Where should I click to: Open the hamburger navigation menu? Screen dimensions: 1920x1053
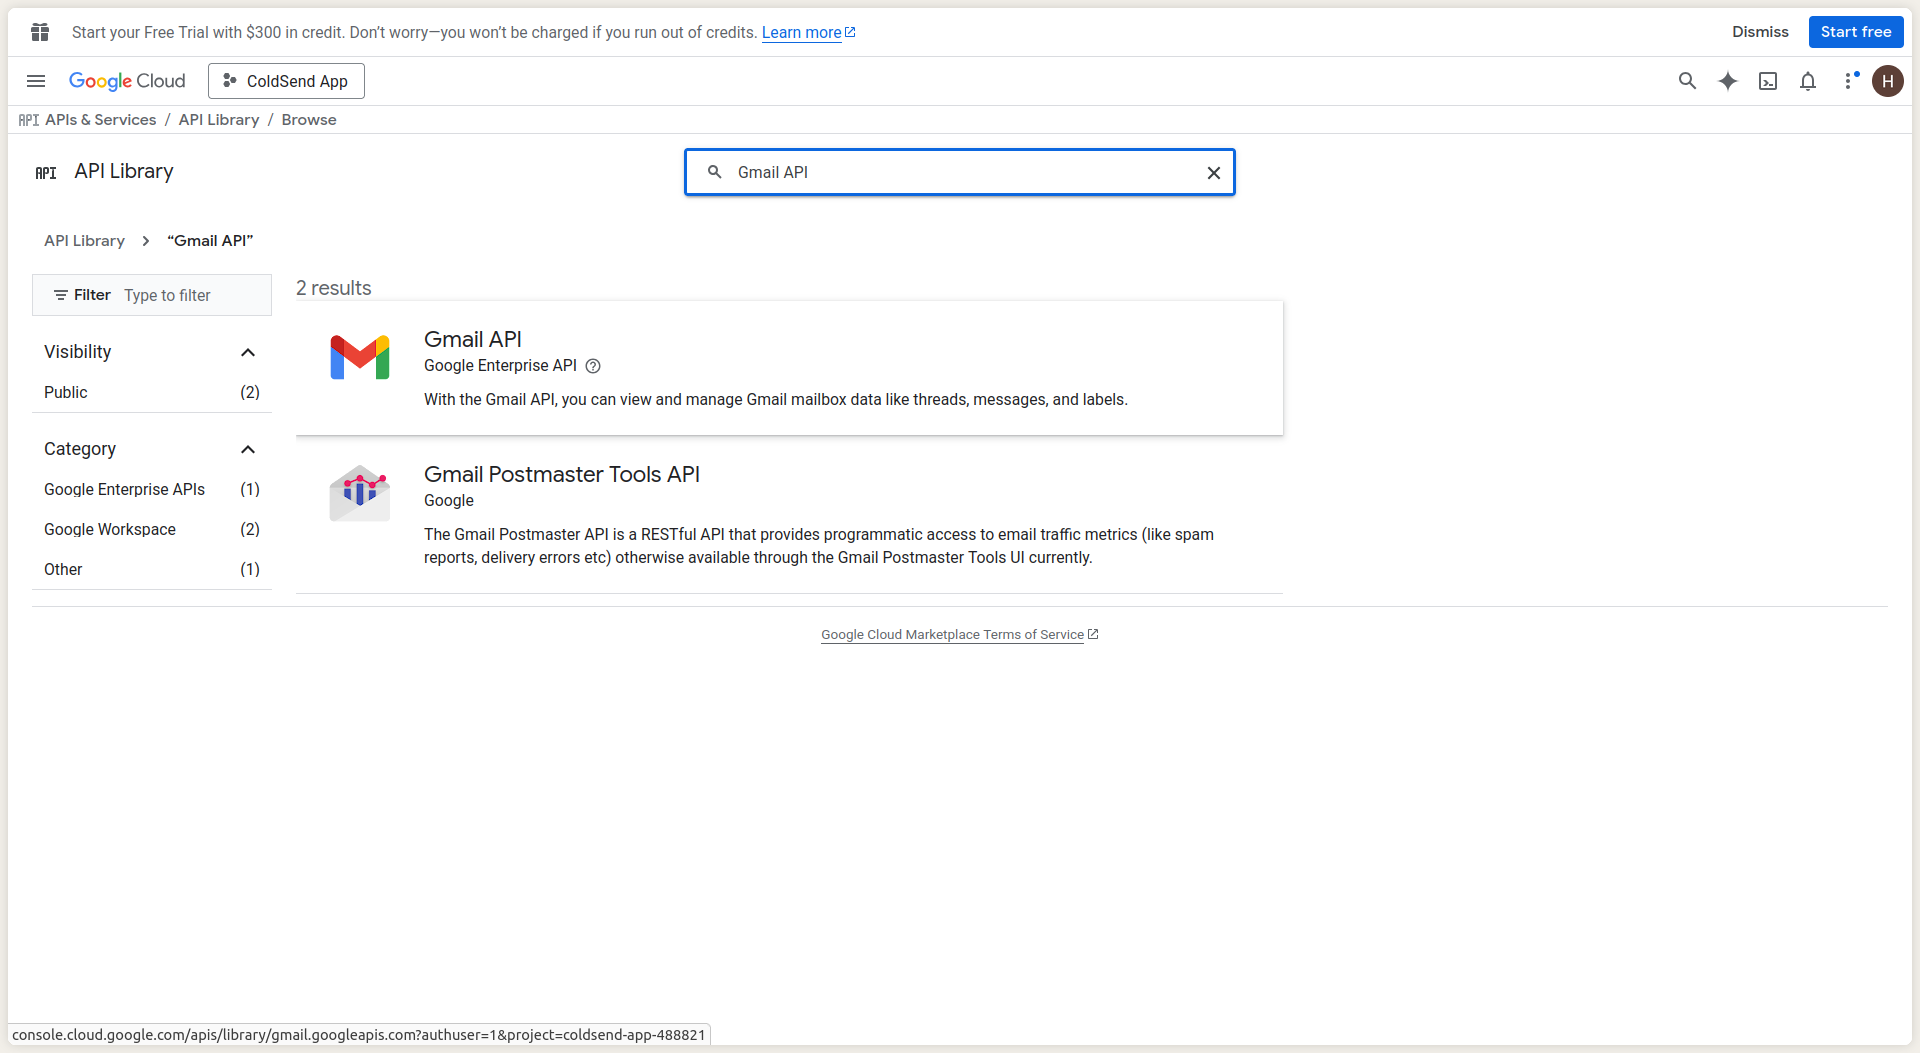pos(36,81)
